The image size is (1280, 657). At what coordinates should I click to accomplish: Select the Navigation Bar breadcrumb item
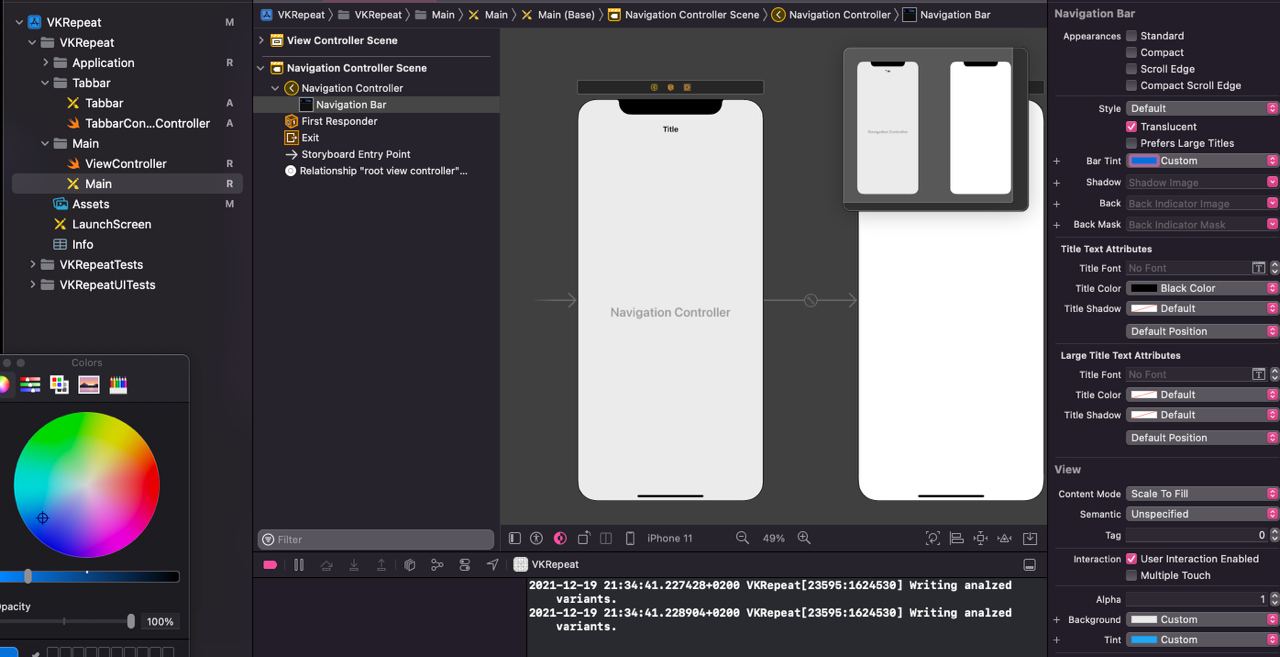coord(946,15)
